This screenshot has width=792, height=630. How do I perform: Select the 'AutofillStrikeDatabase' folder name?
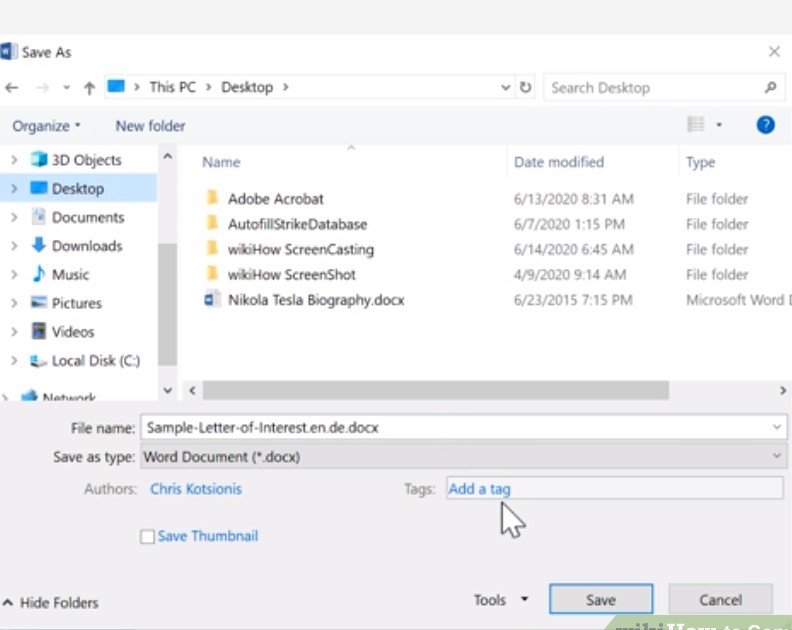pyautogui.click(x=298, y=224)
